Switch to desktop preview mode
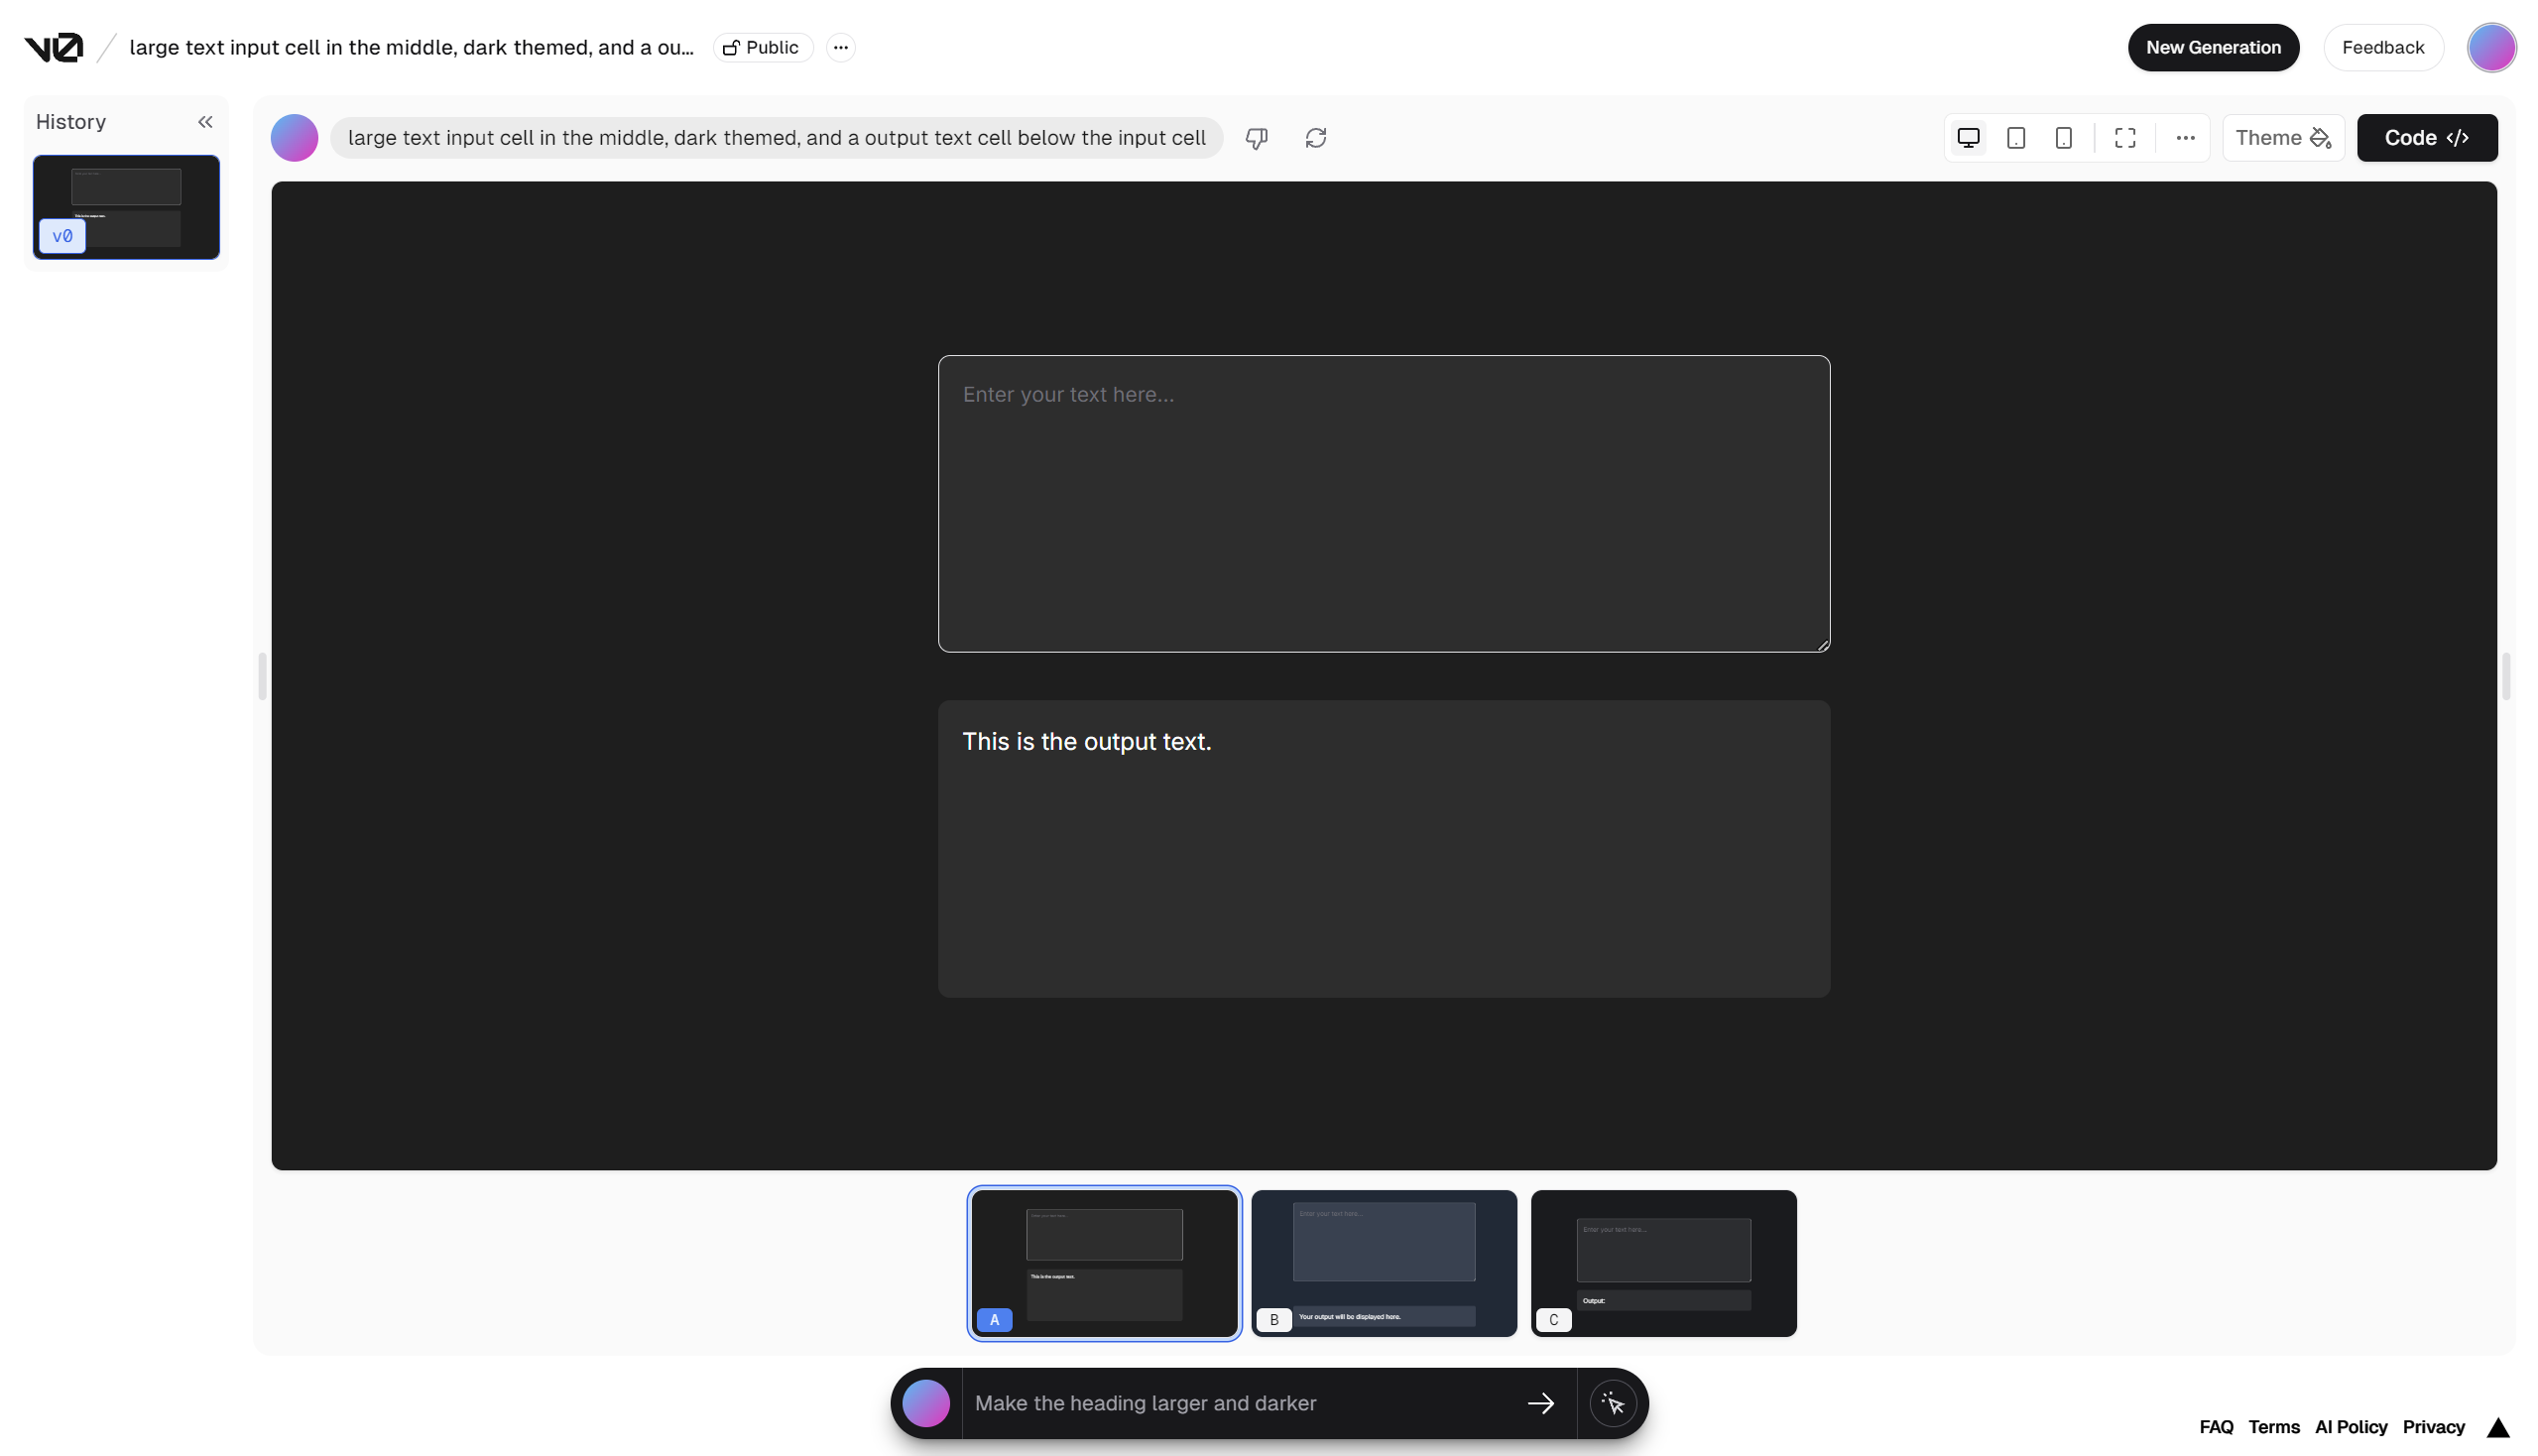 click(x=1967, y=138)
